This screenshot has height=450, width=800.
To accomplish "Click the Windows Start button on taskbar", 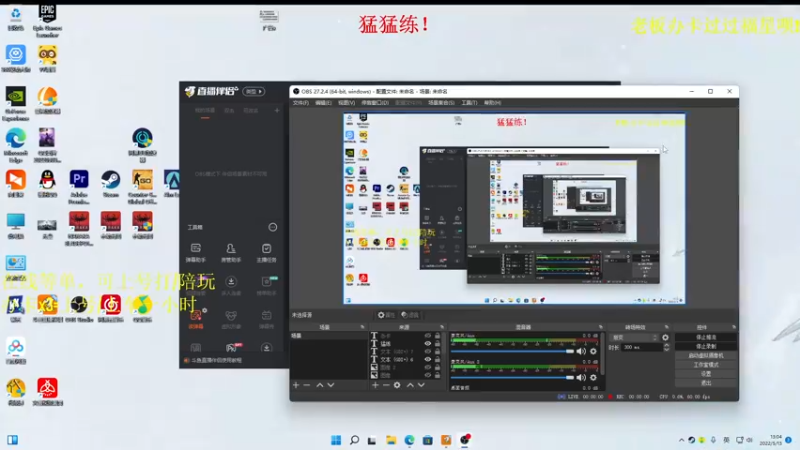I will [x=336, y=440].
